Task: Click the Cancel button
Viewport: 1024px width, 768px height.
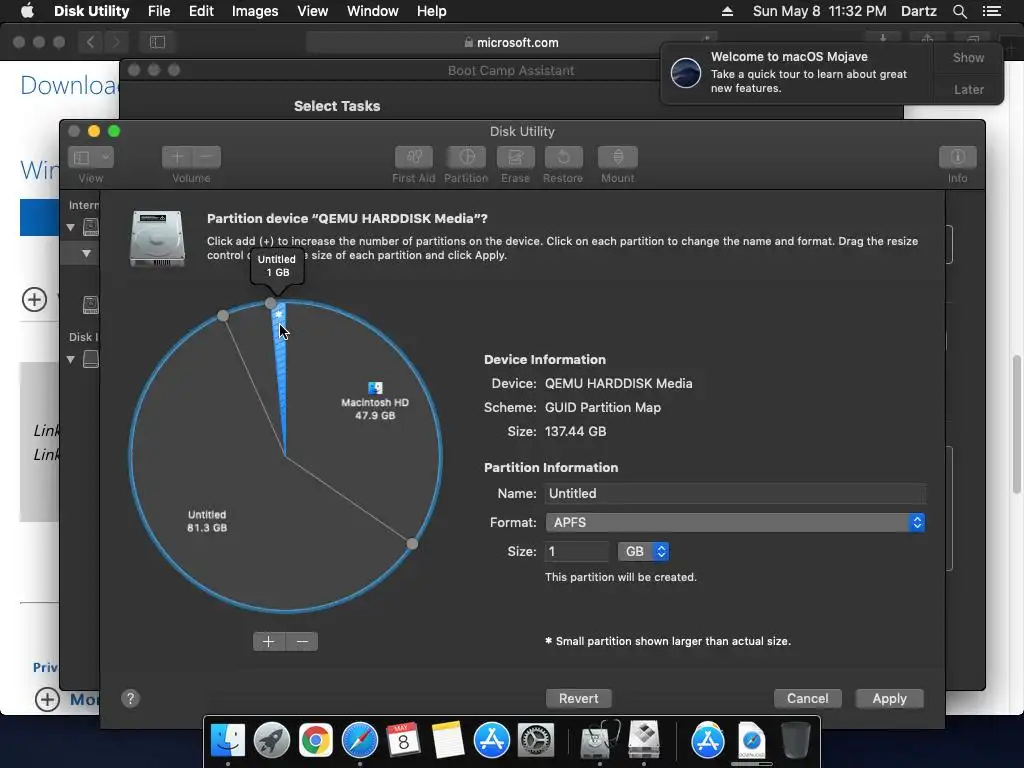Action: coord(808,698)
